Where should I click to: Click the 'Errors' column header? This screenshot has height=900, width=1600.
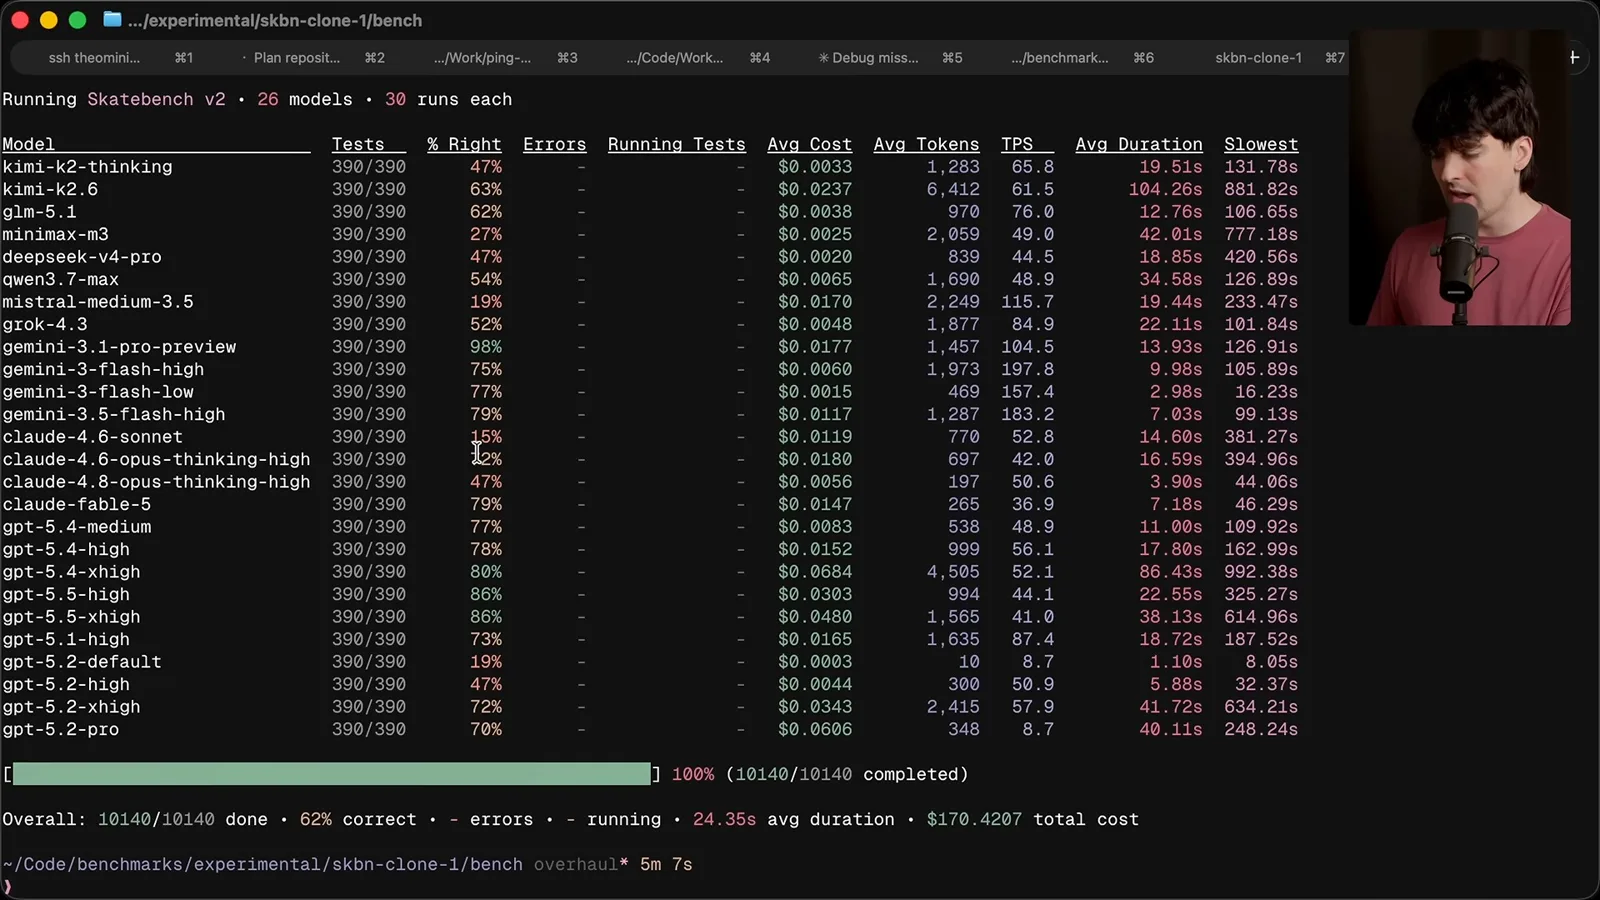coord(554,144)
